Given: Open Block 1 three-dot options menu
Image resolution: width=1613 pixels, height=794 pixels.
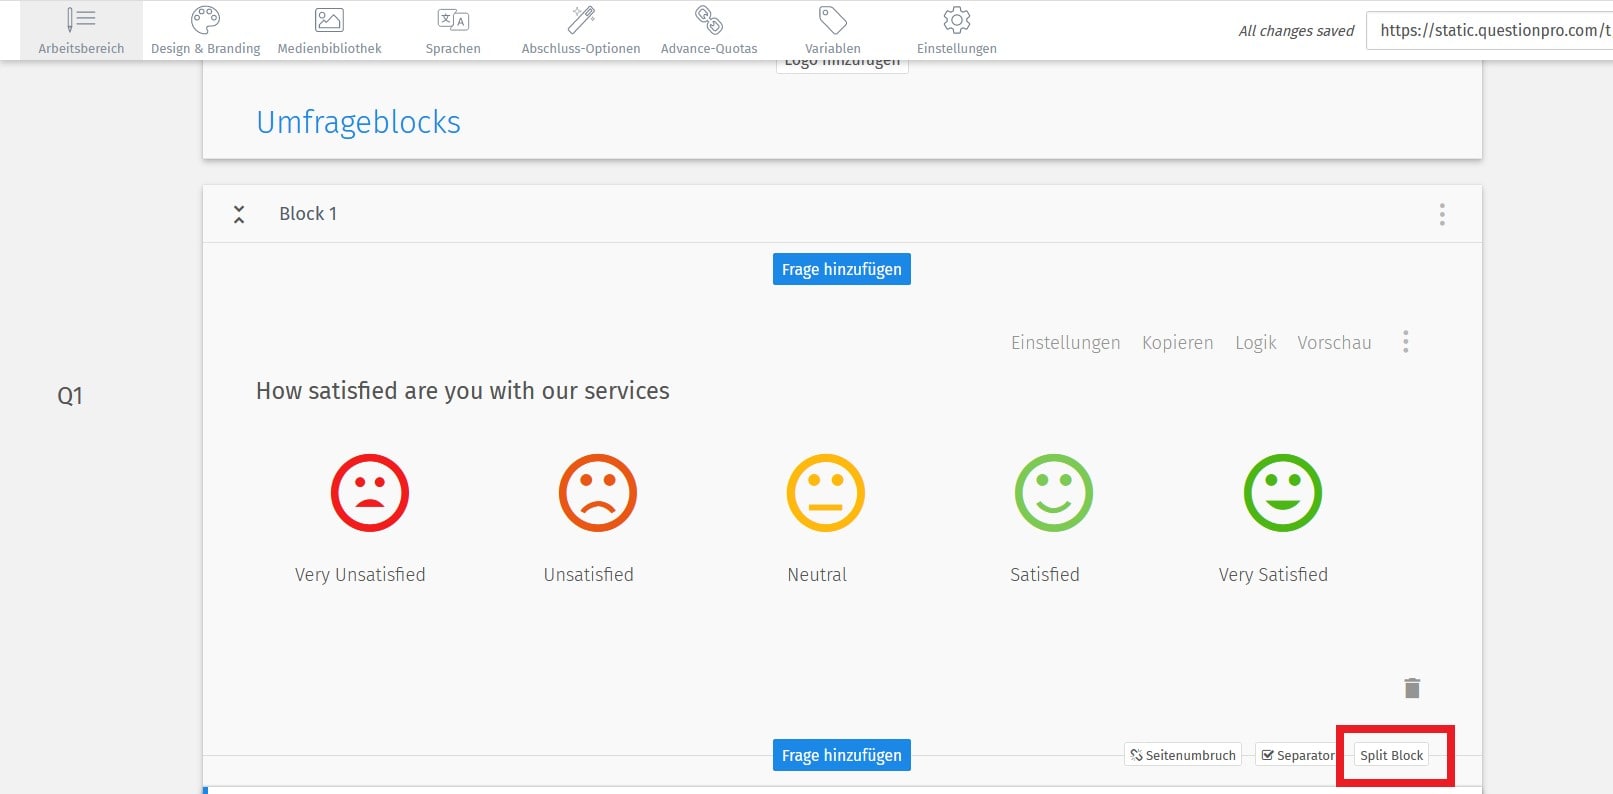Looking at the screenshot, I should tap(1442, 214).
